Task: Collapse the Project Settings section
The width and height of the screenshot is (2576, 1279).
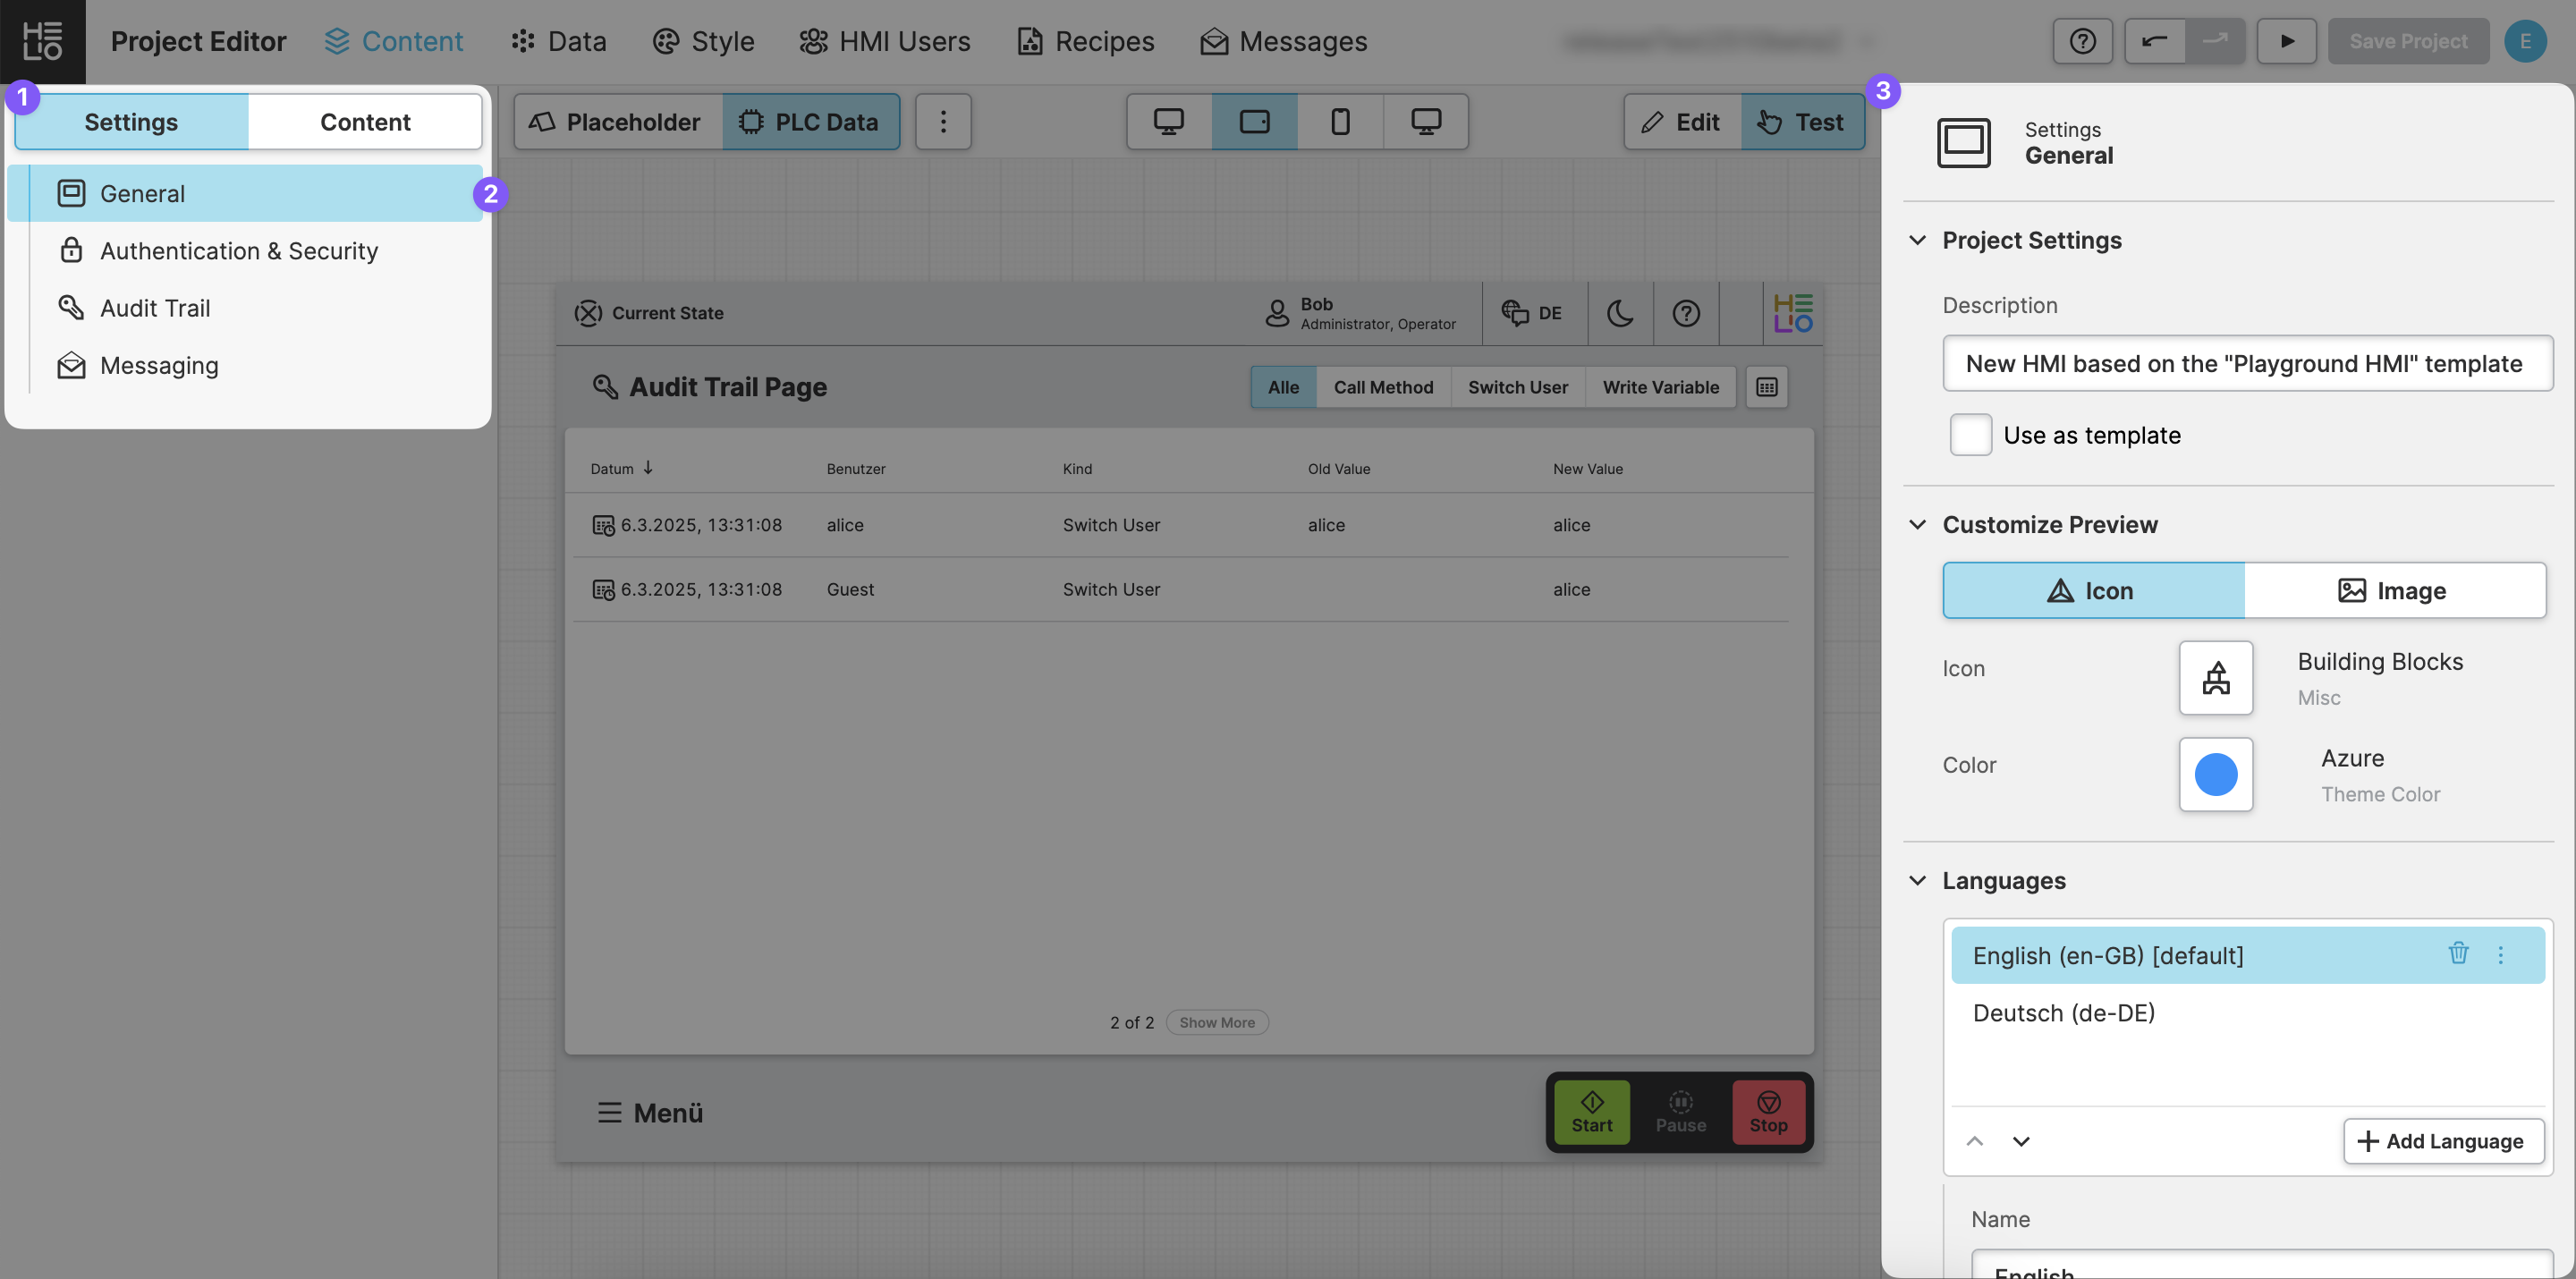Action: pyautogui.click(x=1917, y=240)
